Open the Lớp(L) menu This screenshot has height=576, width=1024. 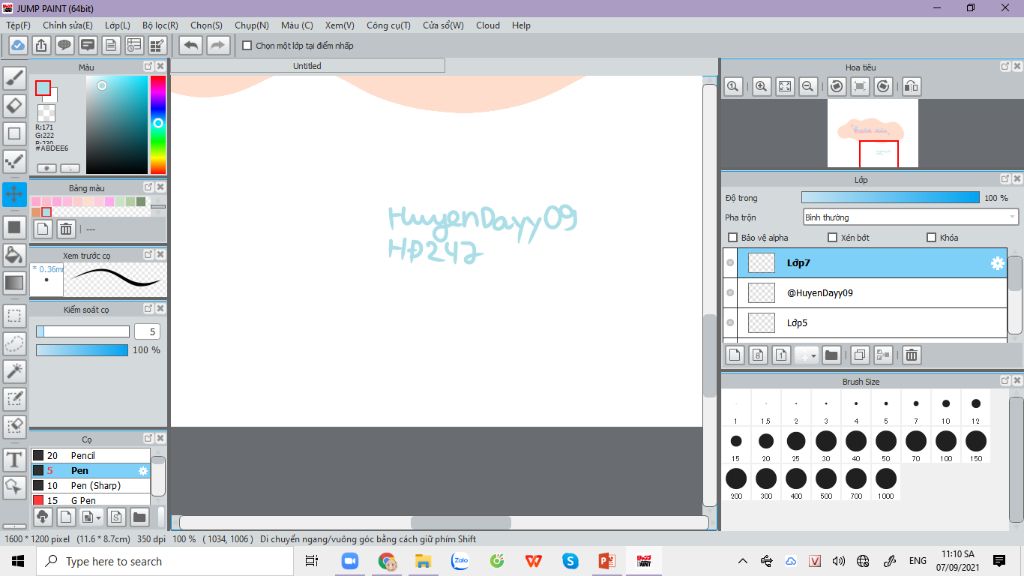118,25
